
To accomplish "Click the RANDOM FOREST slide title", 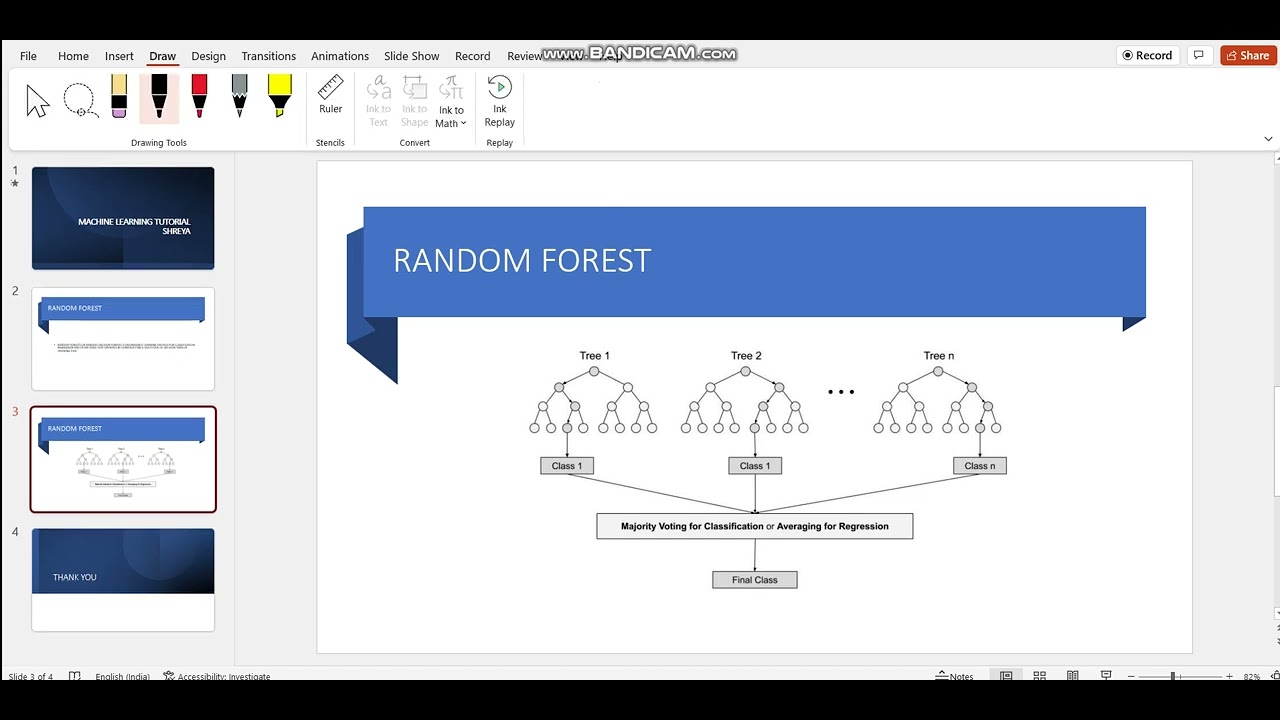I will [x=522, y=261].
